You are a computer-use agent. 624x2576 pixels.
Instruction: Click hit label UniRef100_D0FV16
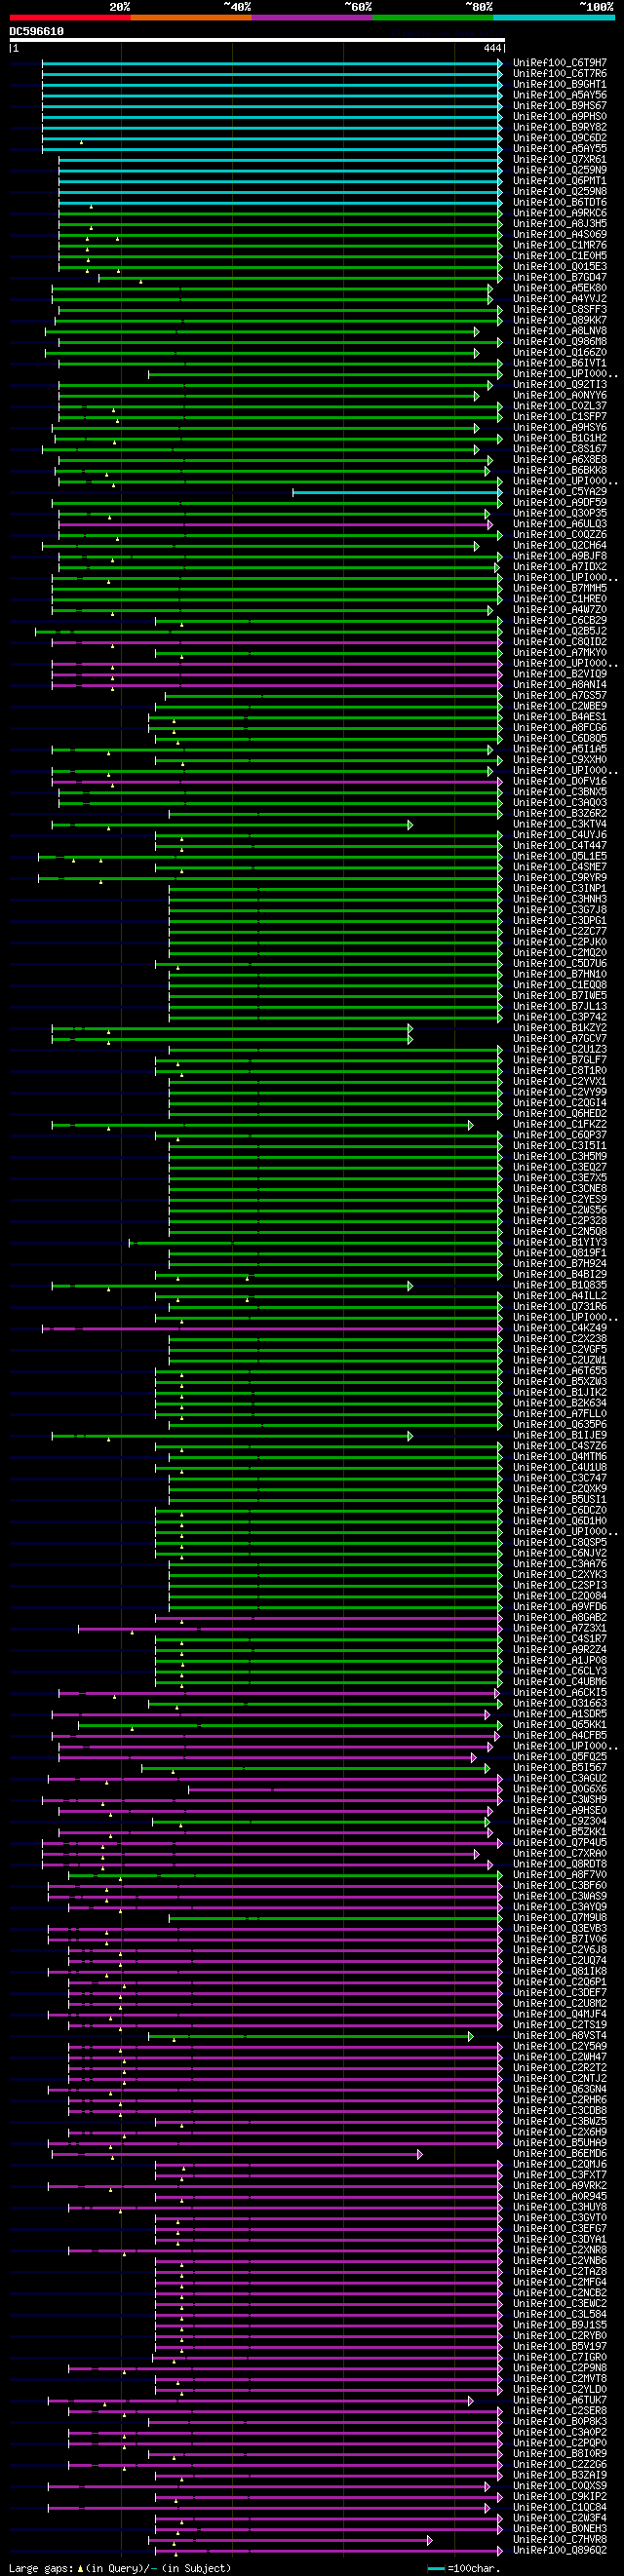pyautogui.click(x=559, y=781)
